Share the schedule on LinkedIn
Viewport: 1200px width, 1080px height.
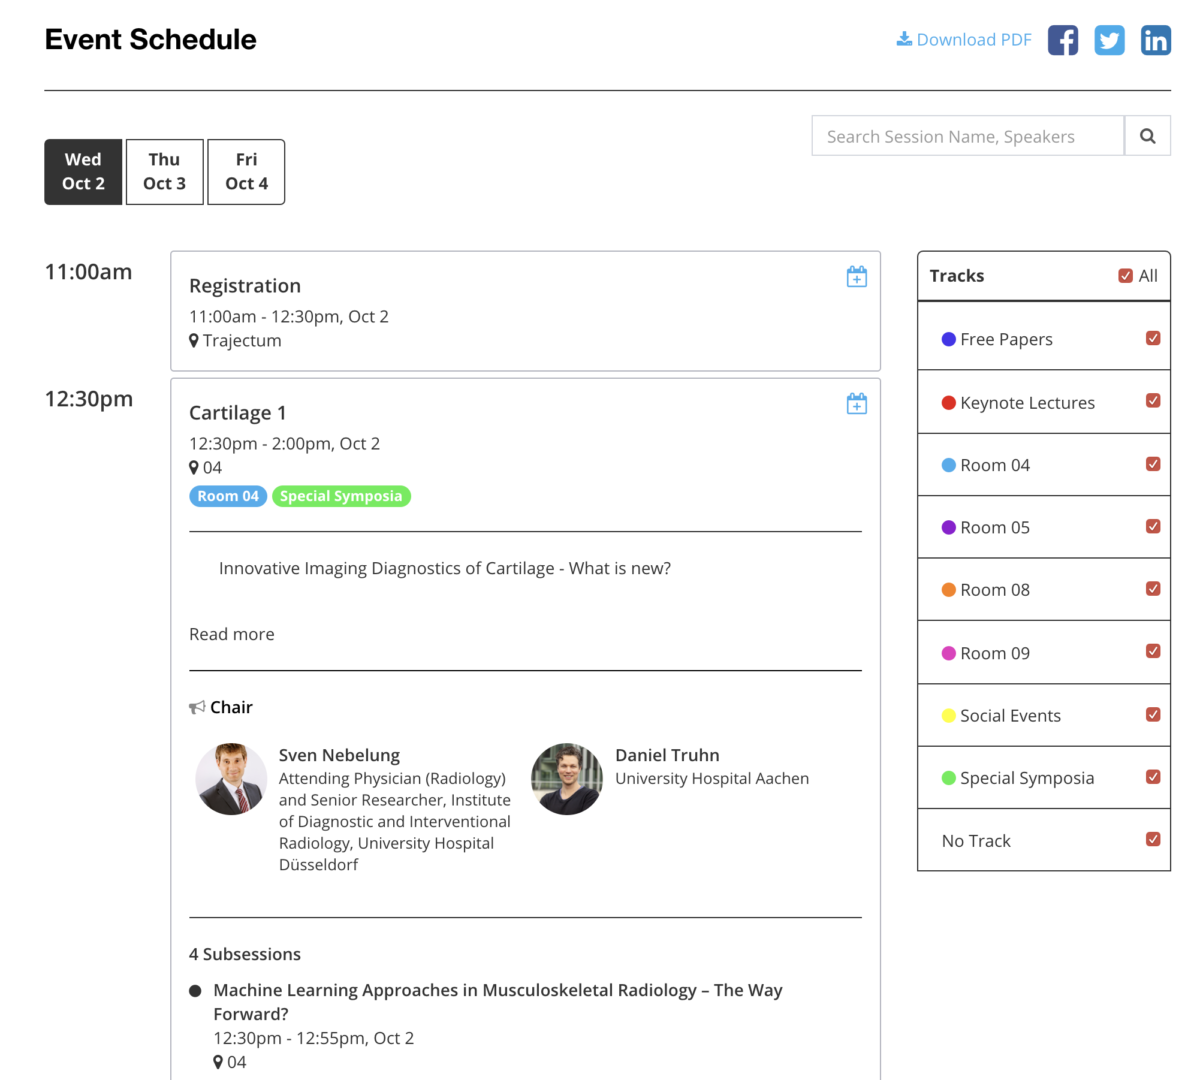coord(1155,40)
